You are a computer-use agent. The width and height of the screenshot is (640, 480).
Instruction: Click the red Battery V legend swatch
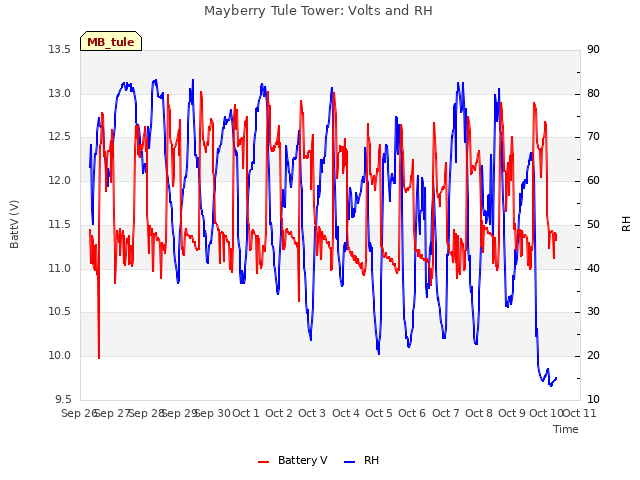pos(264,462)
